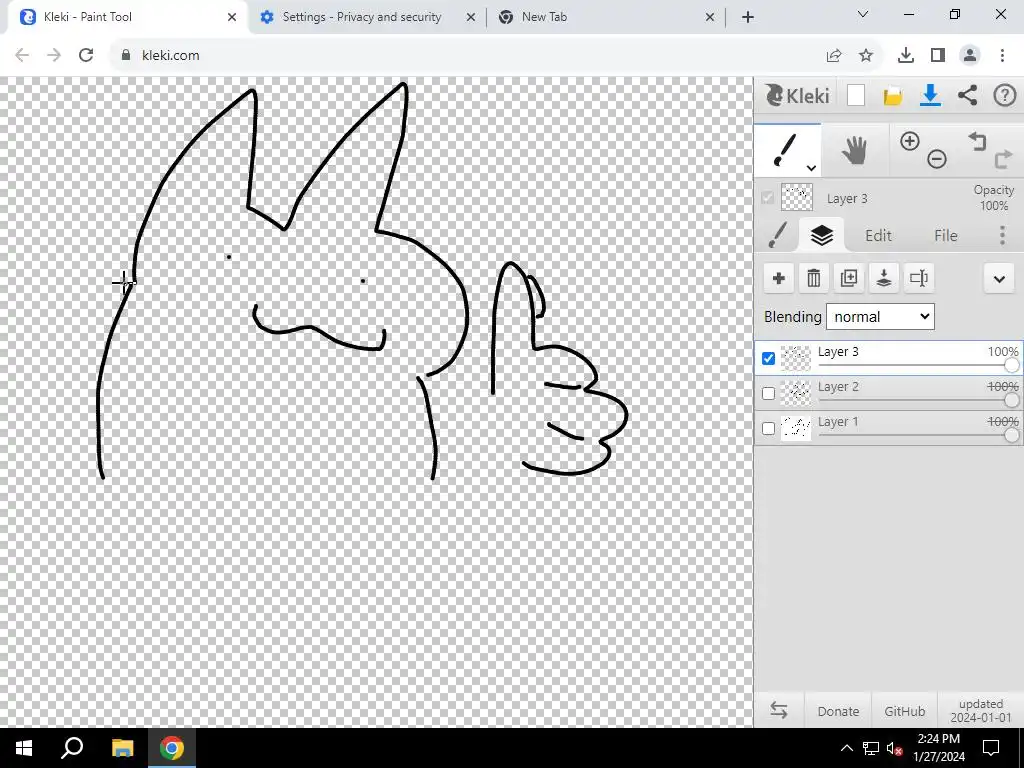Open the Blending mode dropdown
Viewport: 1024px width, 768px height.
coord(880,317)
